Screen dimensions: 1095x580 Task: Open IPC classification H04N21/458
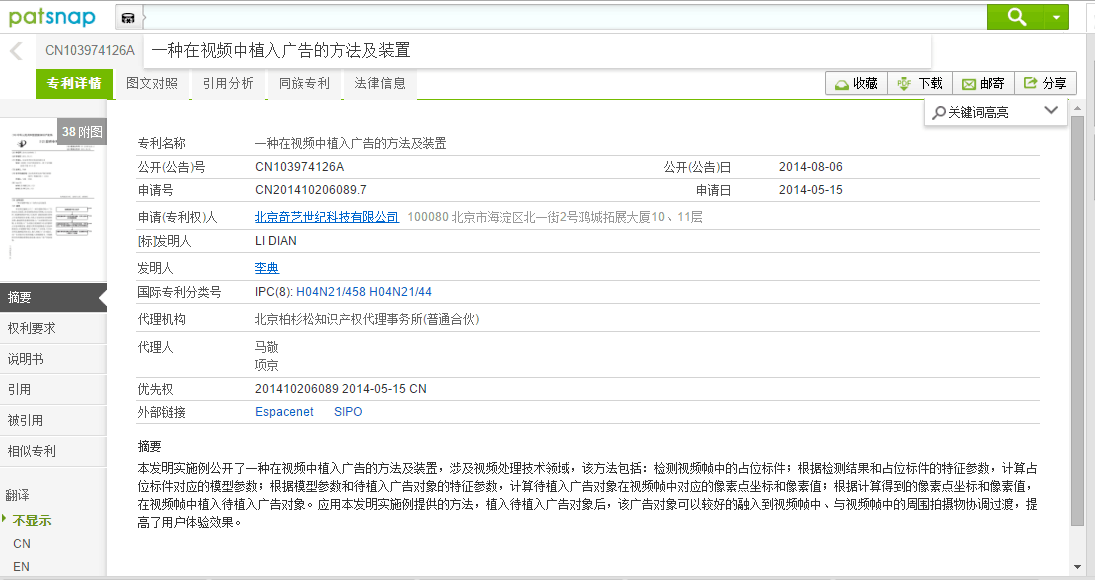(330, 292)
